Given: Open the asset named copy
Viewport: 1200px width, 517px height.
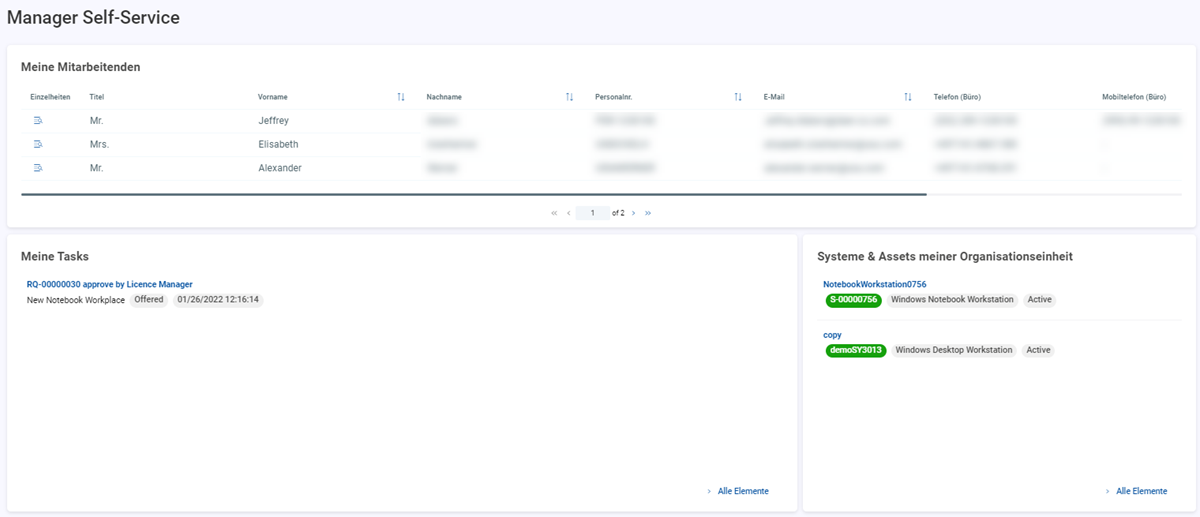Looking at the screenshot, I should coord(832,335).
